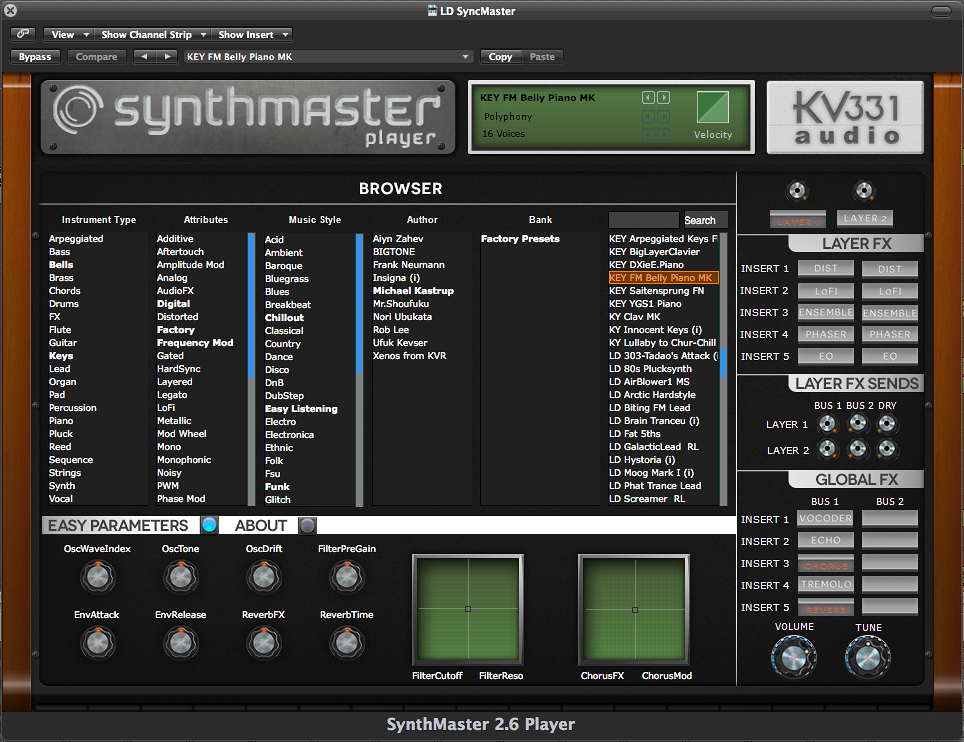Click the preset list scrollbar
This screenshot has width=964, height=742.
pos(724,369)
